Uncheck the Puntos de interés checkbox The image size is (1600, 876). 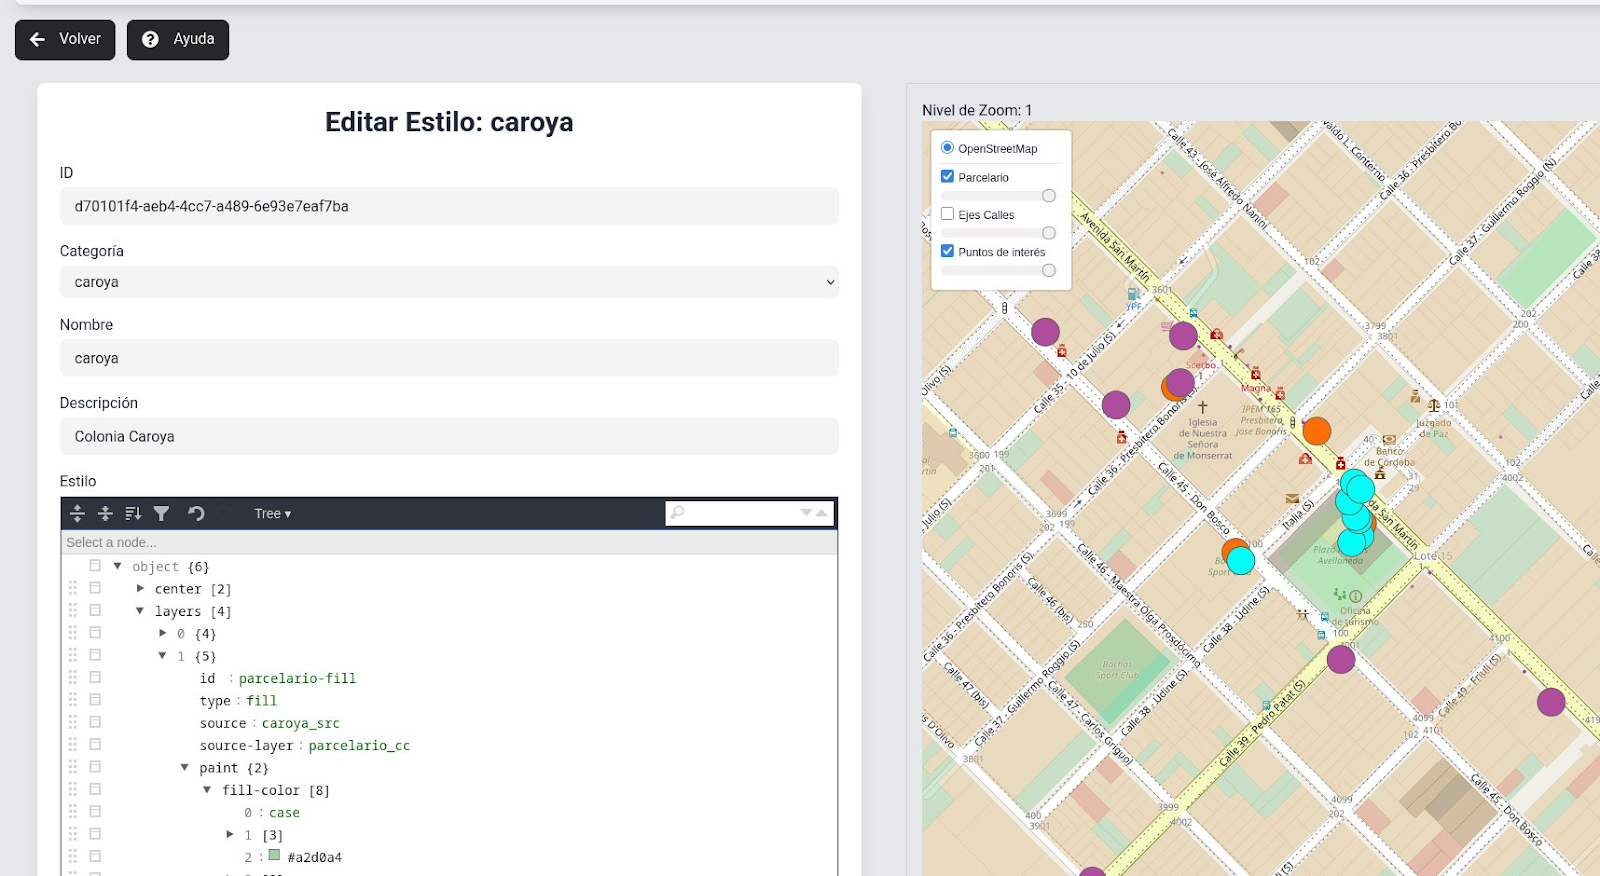(x=947, y=251)
